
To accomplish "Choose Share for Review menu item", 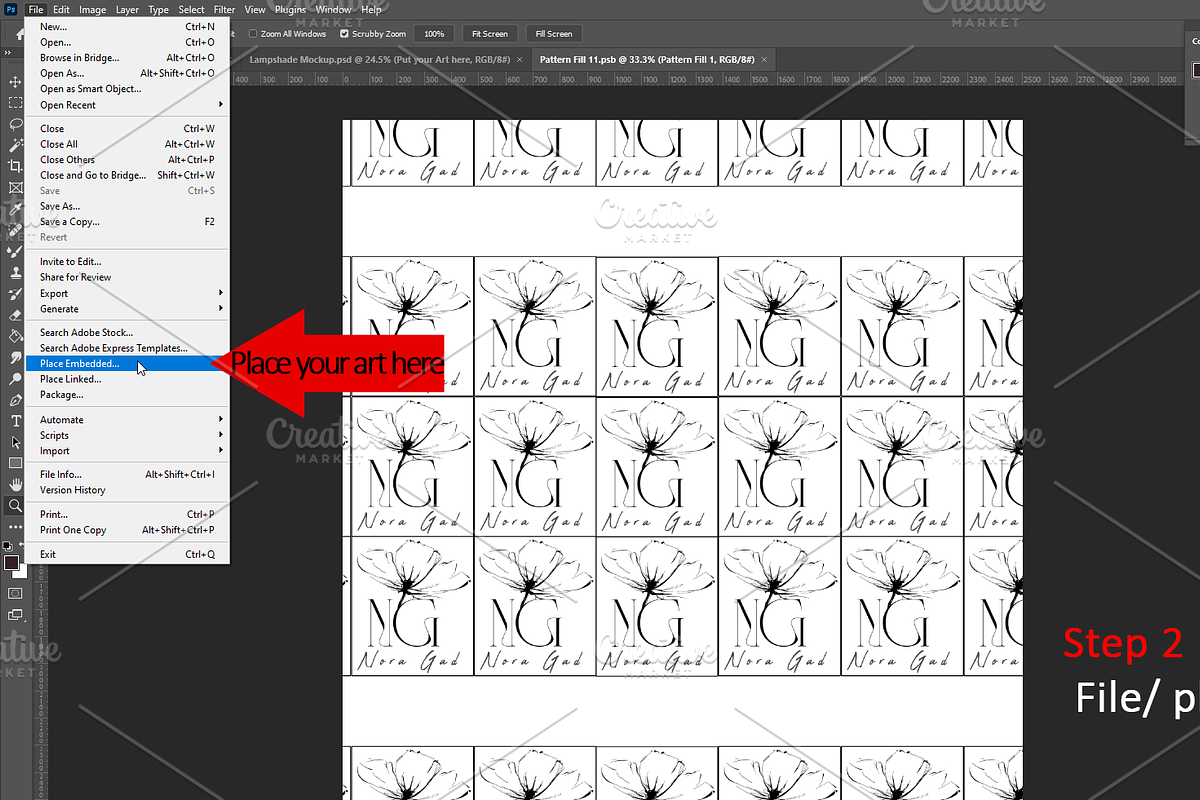I will tap(127, 278).
